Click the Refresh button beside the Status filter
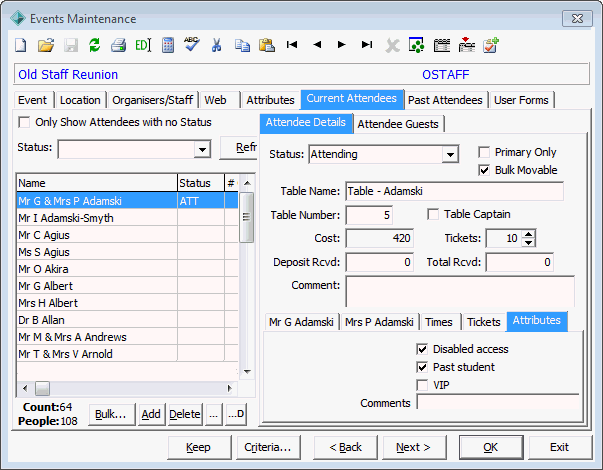This screenshot has width=603, height=470. 238,147
